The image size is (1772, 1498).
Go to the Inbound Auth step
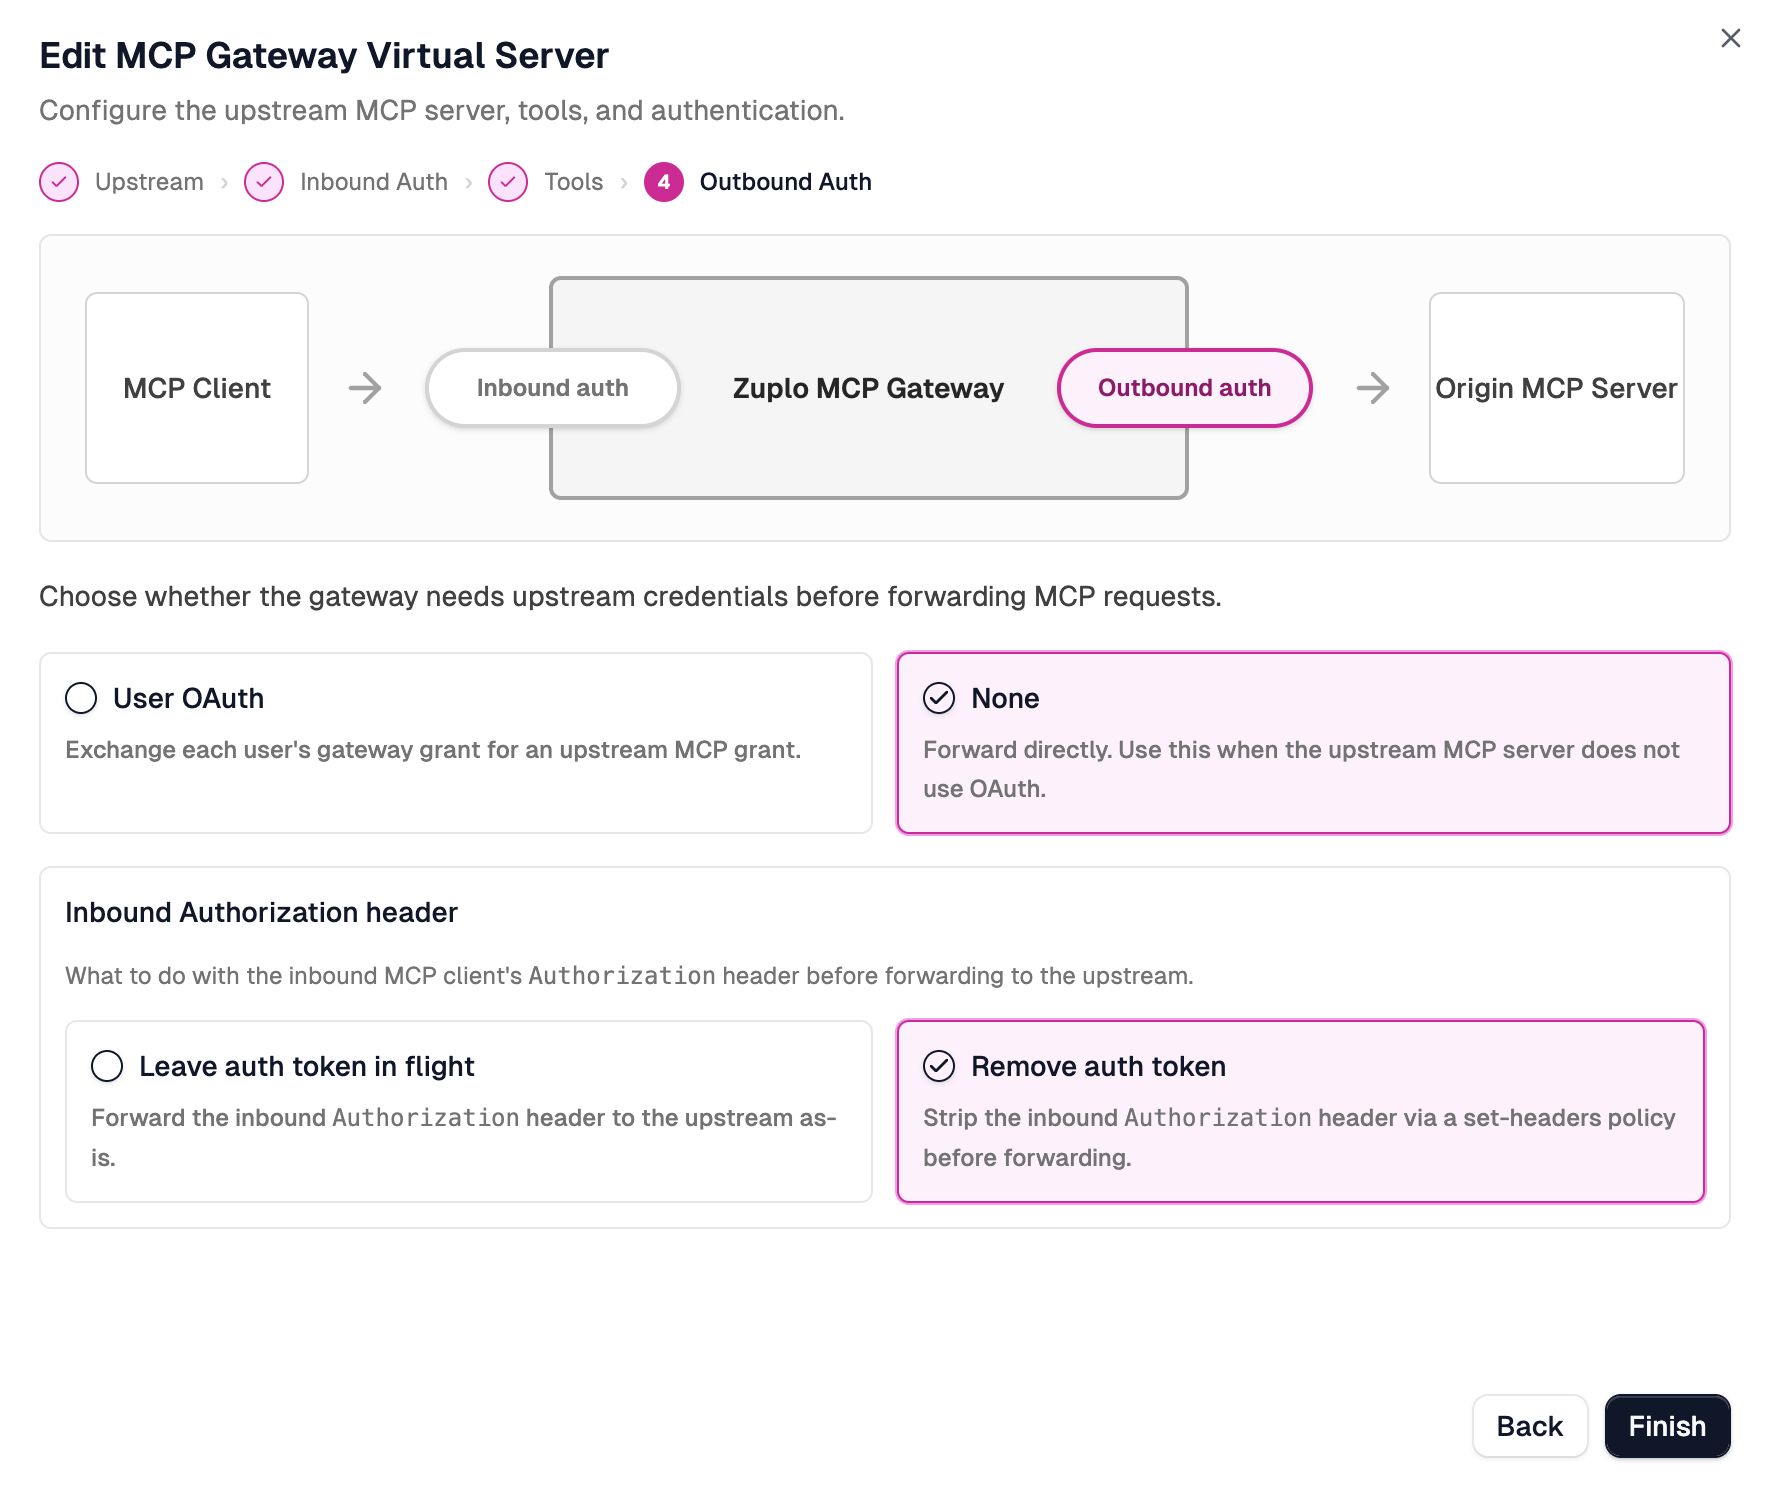pos(374,182)
